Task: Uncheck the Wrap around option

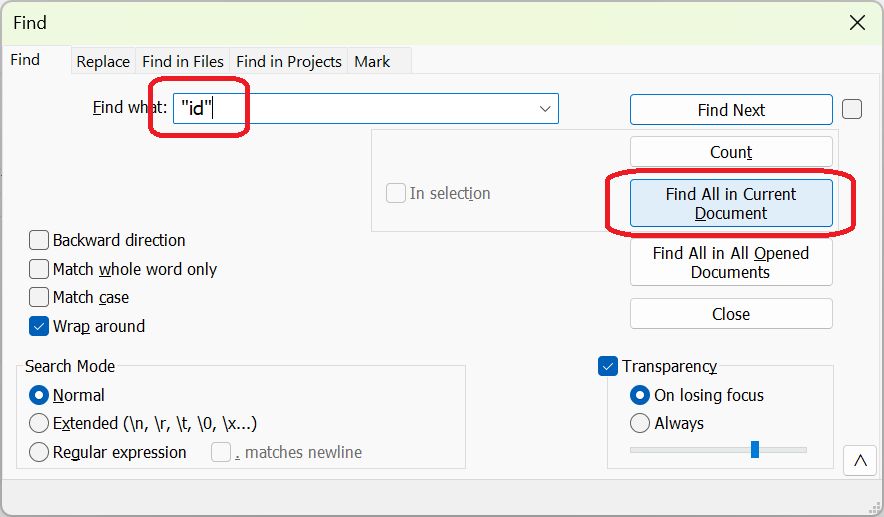Action: coord(39,326)
